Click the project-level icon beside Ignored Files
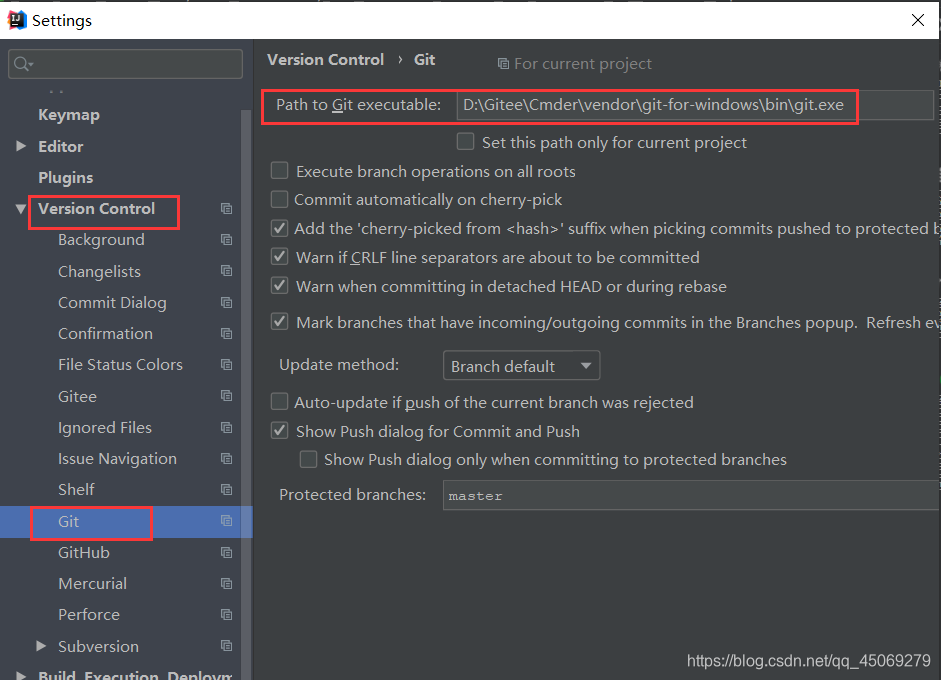941x680 pixels. click(x=226, y=428)
